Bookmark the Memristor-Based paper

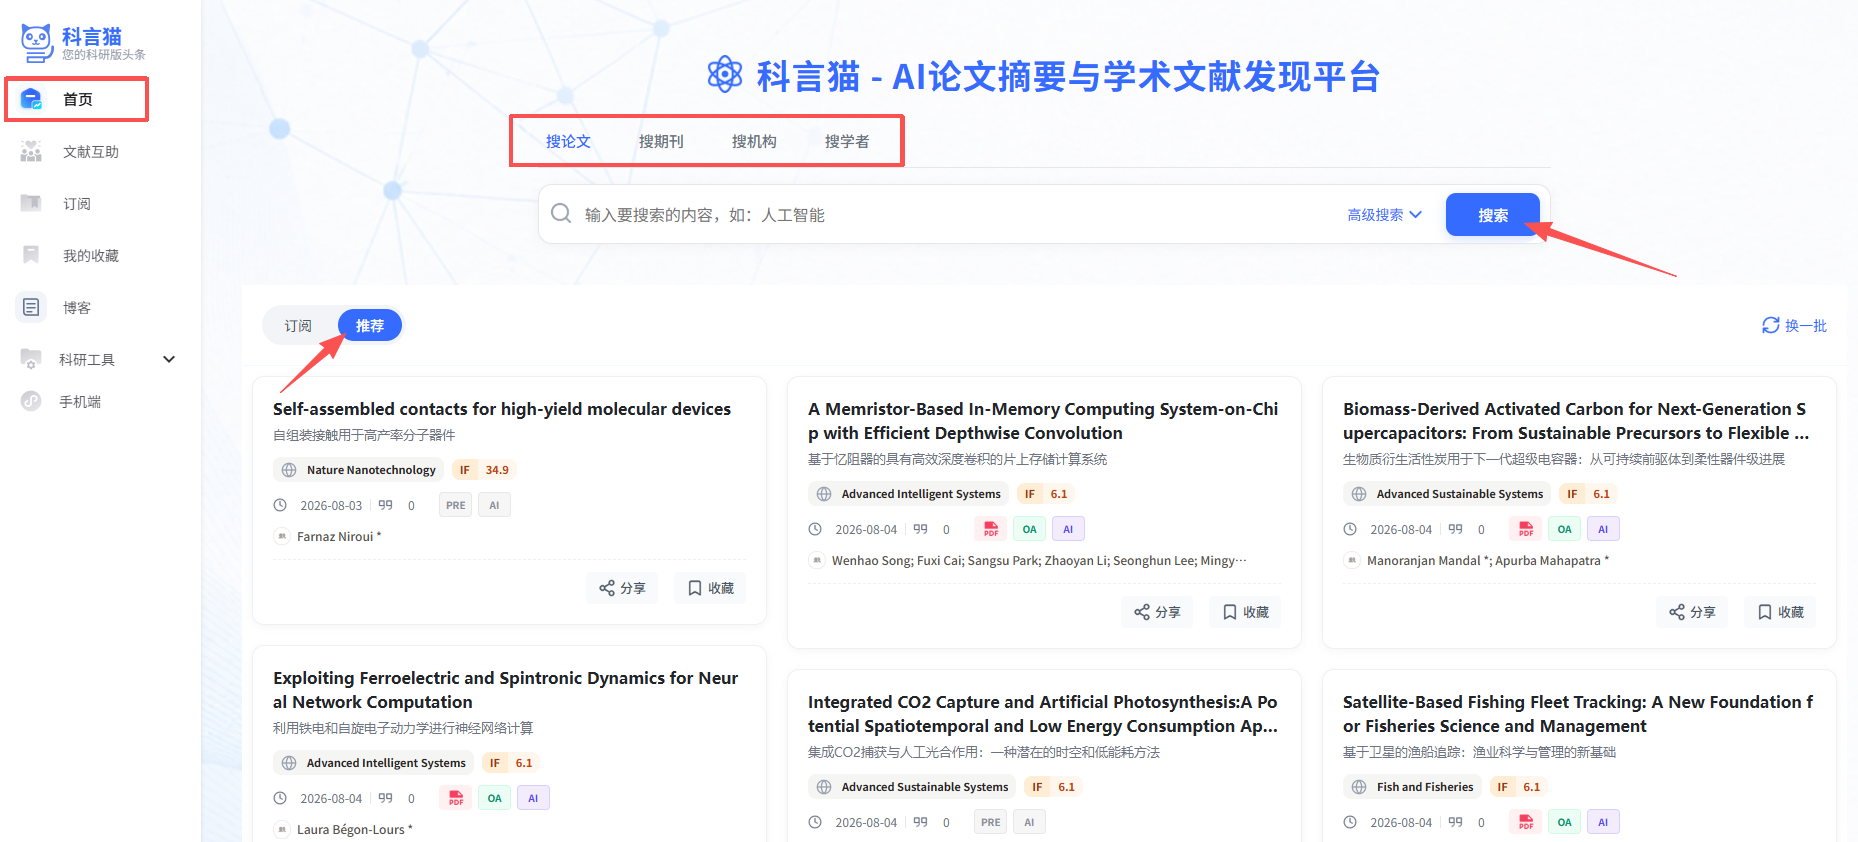(x=1245, y=612)
